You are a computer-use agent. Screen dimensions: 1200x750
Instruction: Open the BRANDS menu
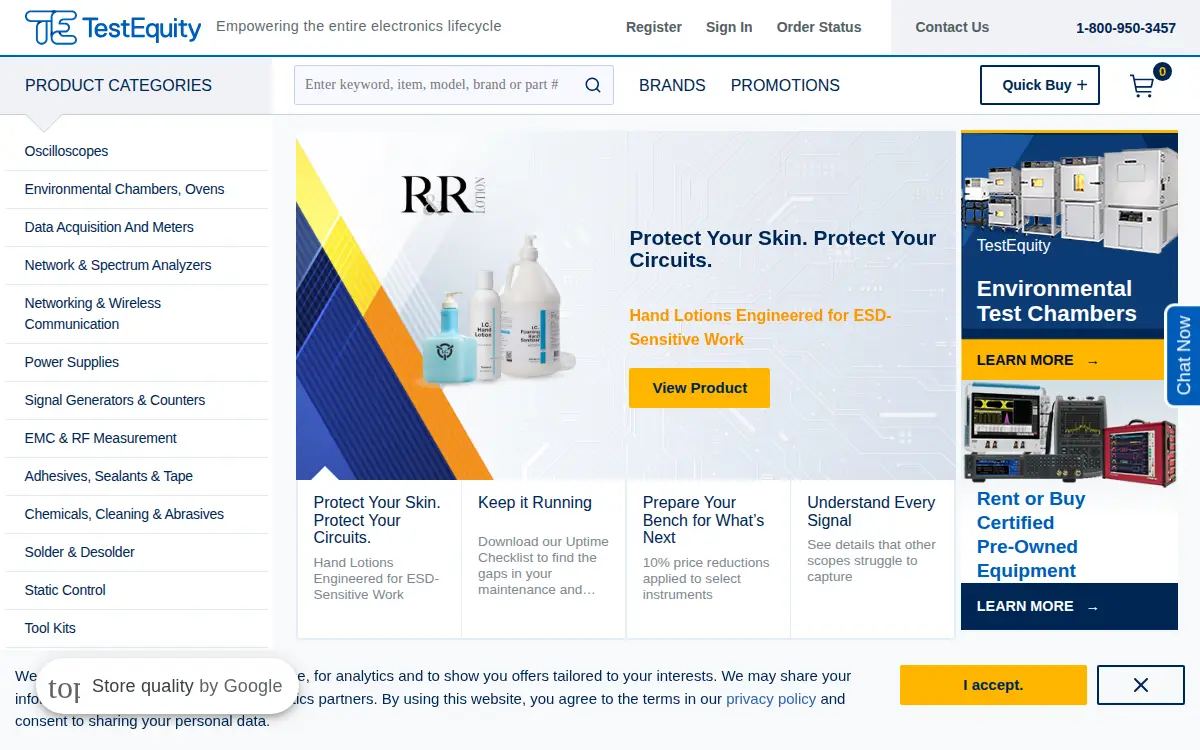coord(672,85)
